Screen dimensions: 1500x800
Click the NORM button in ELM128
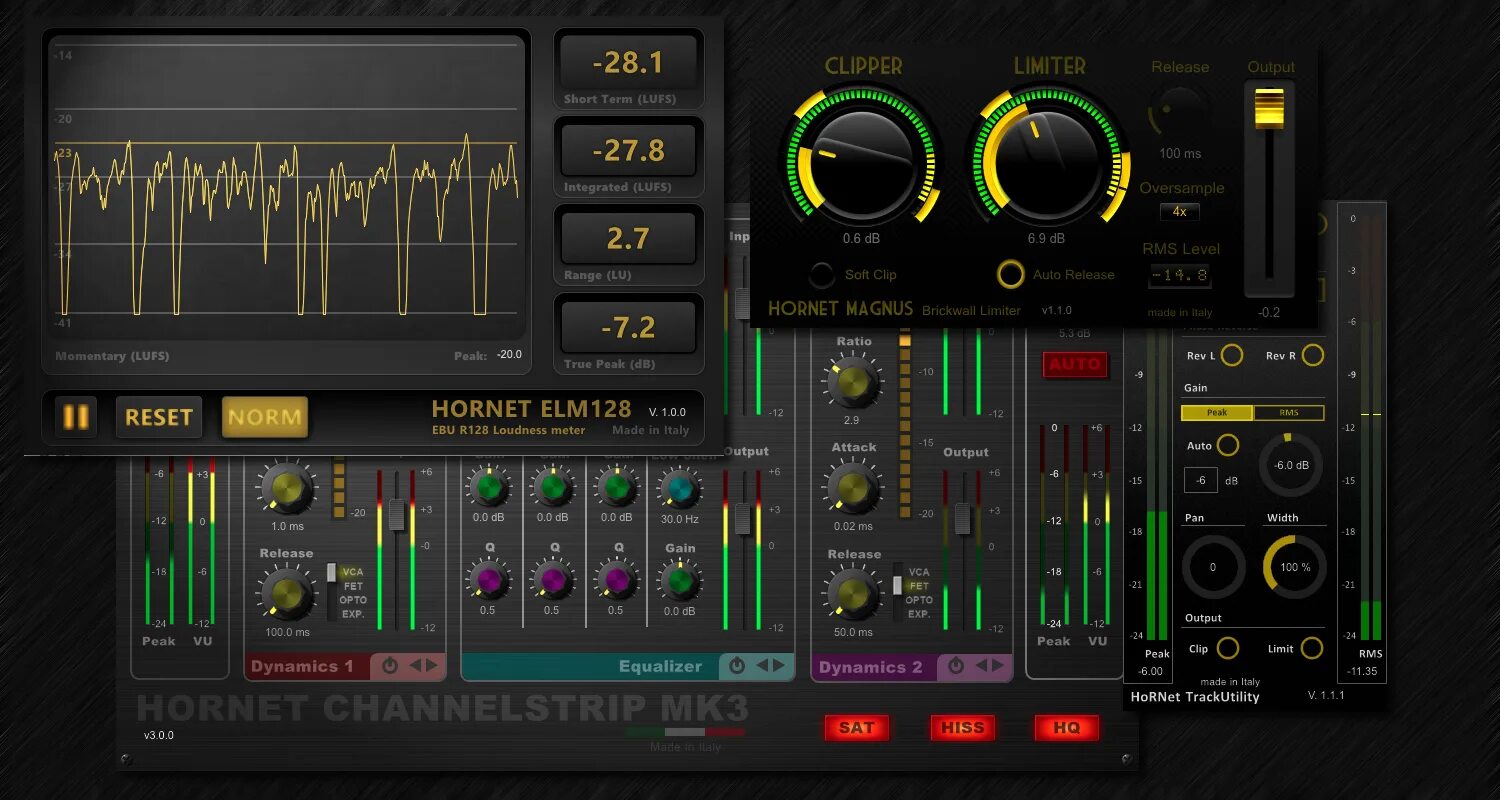coord(264,417)
